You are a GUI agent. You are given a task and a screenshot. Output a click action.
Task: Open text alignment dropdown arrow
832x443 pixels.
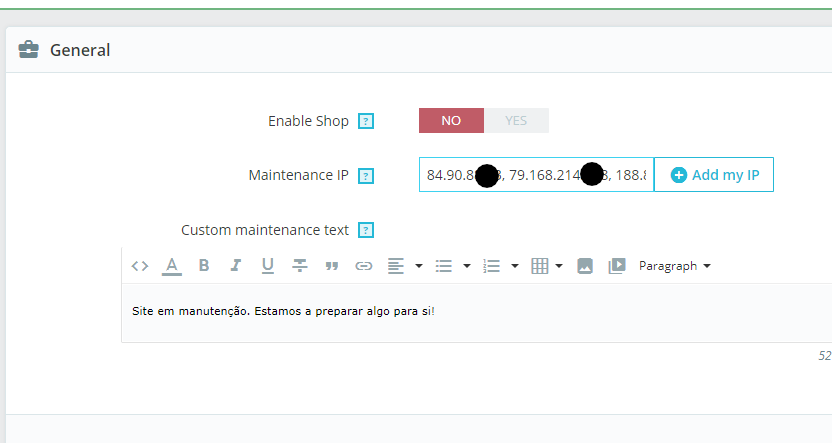tap(419, 266)
